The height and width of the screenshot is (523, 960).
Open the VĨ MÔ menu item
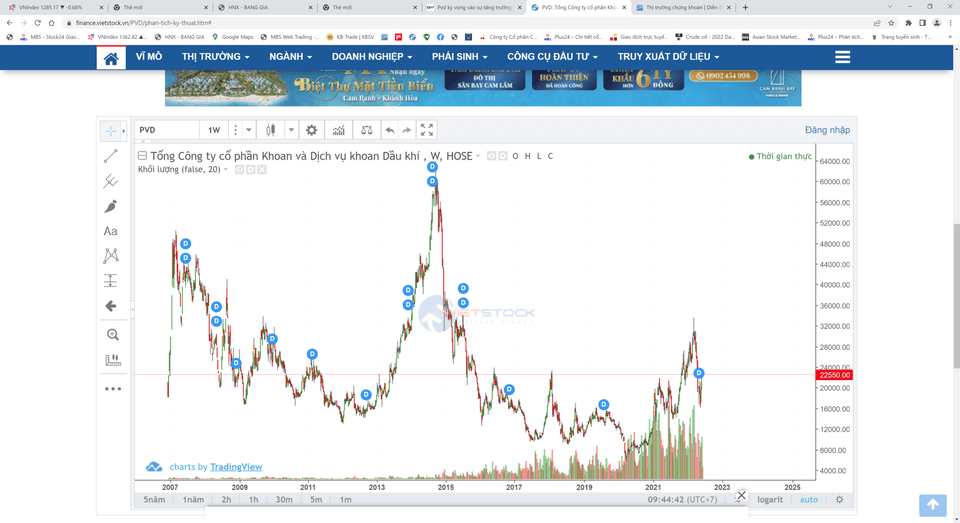point(149,56)
